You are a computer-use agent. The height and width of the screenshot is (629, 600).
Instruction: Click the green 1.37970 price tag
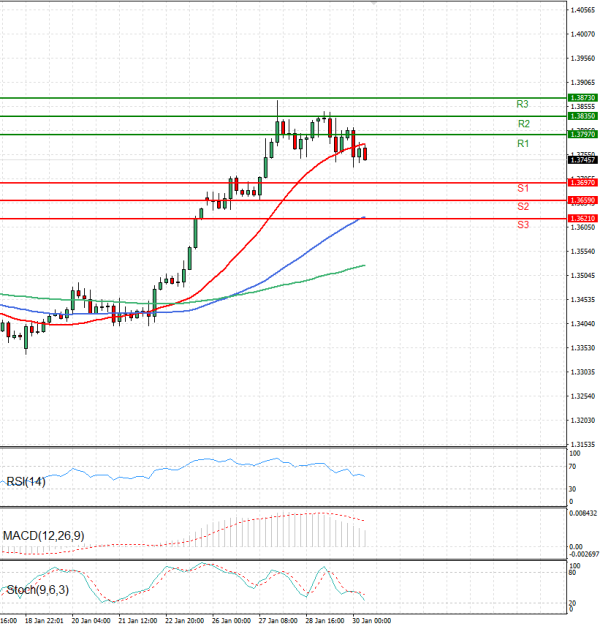coord(582,134)
